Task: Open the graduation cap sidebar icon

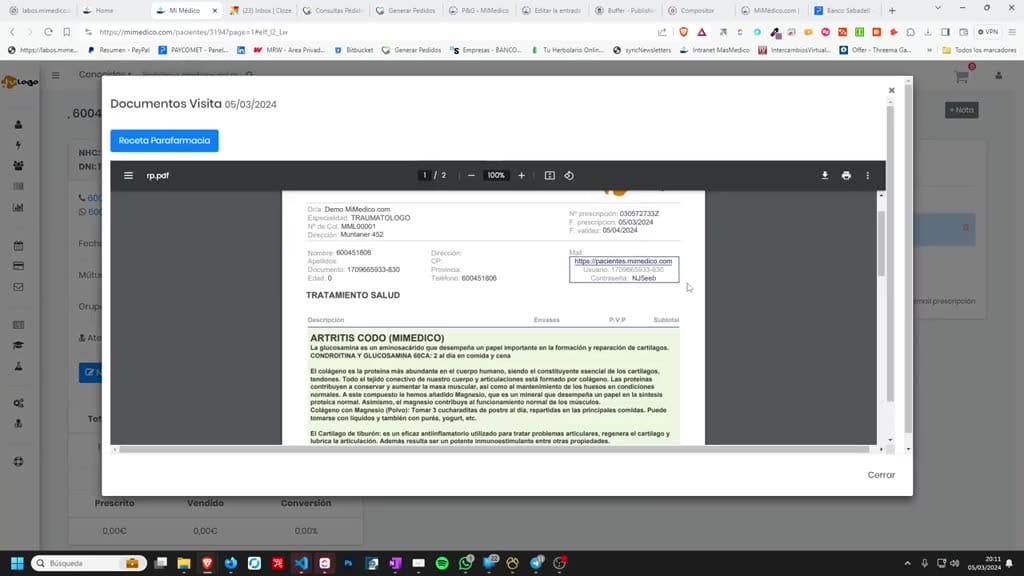Action: (x=18, y=345)
